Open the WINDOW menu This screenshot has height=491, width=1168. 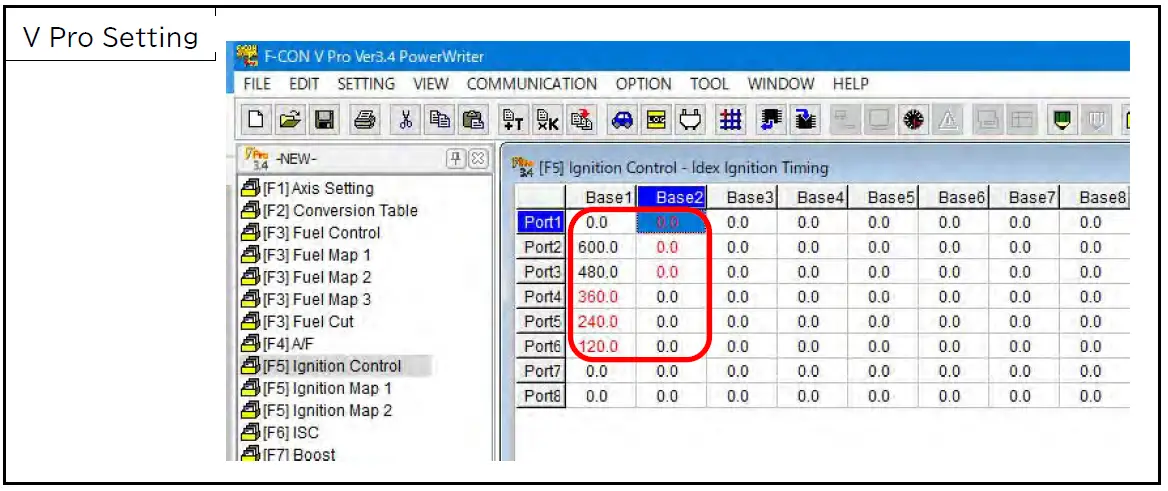781,84
